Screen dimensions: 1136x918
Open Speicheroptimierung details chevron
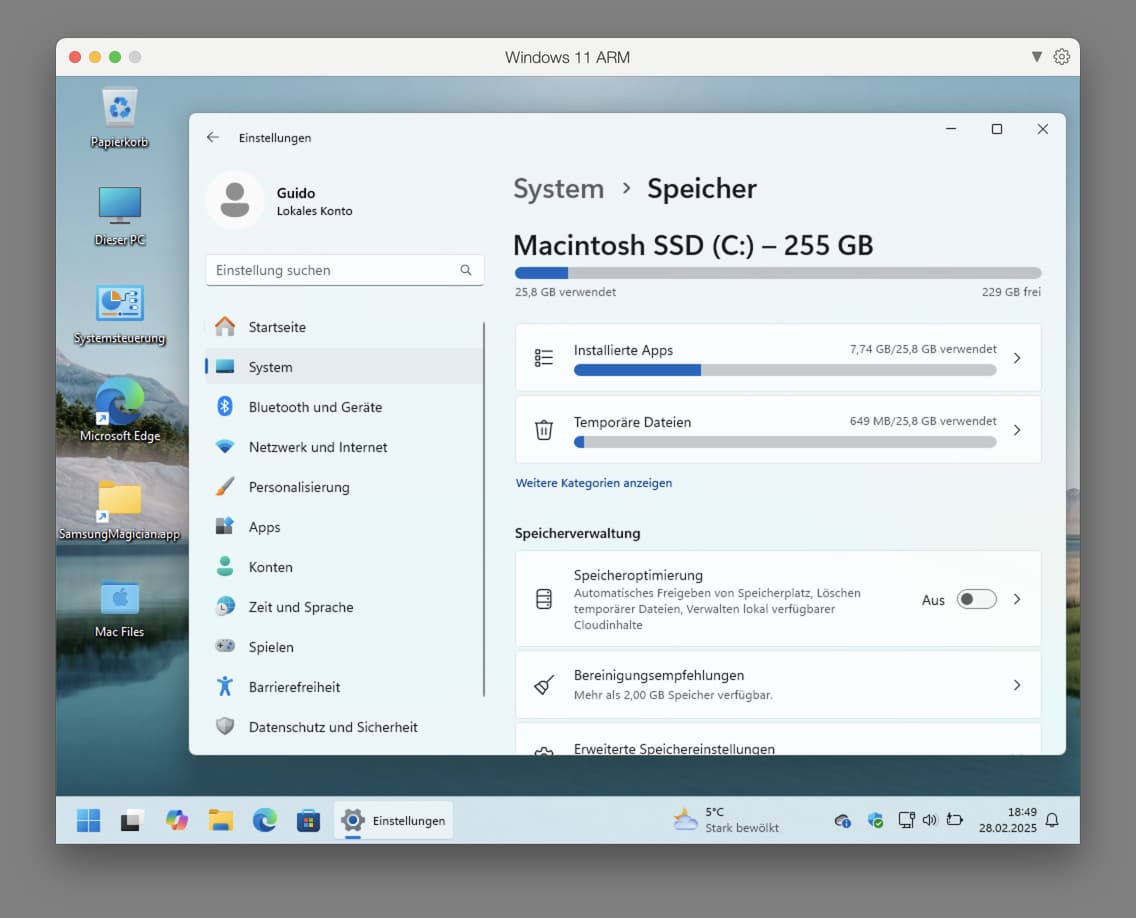1017,599
